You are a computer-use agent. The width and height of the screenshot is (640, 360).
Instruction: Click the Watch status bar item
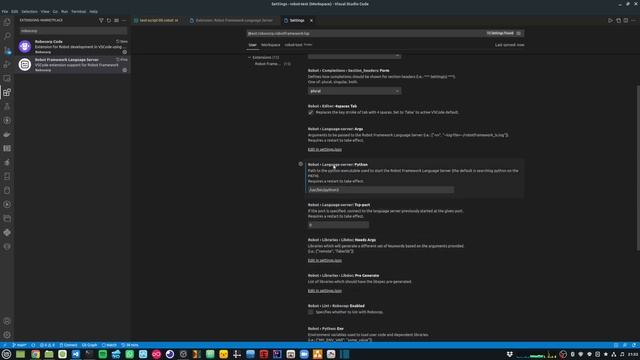click(x=109, y=345)
